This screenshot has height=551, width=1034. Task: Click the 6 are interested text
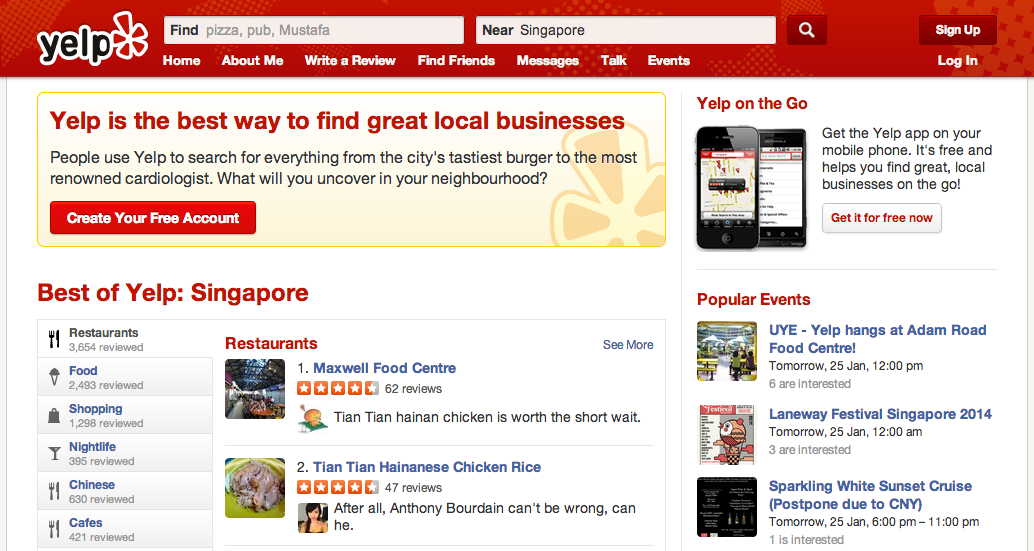coord(810,384)
